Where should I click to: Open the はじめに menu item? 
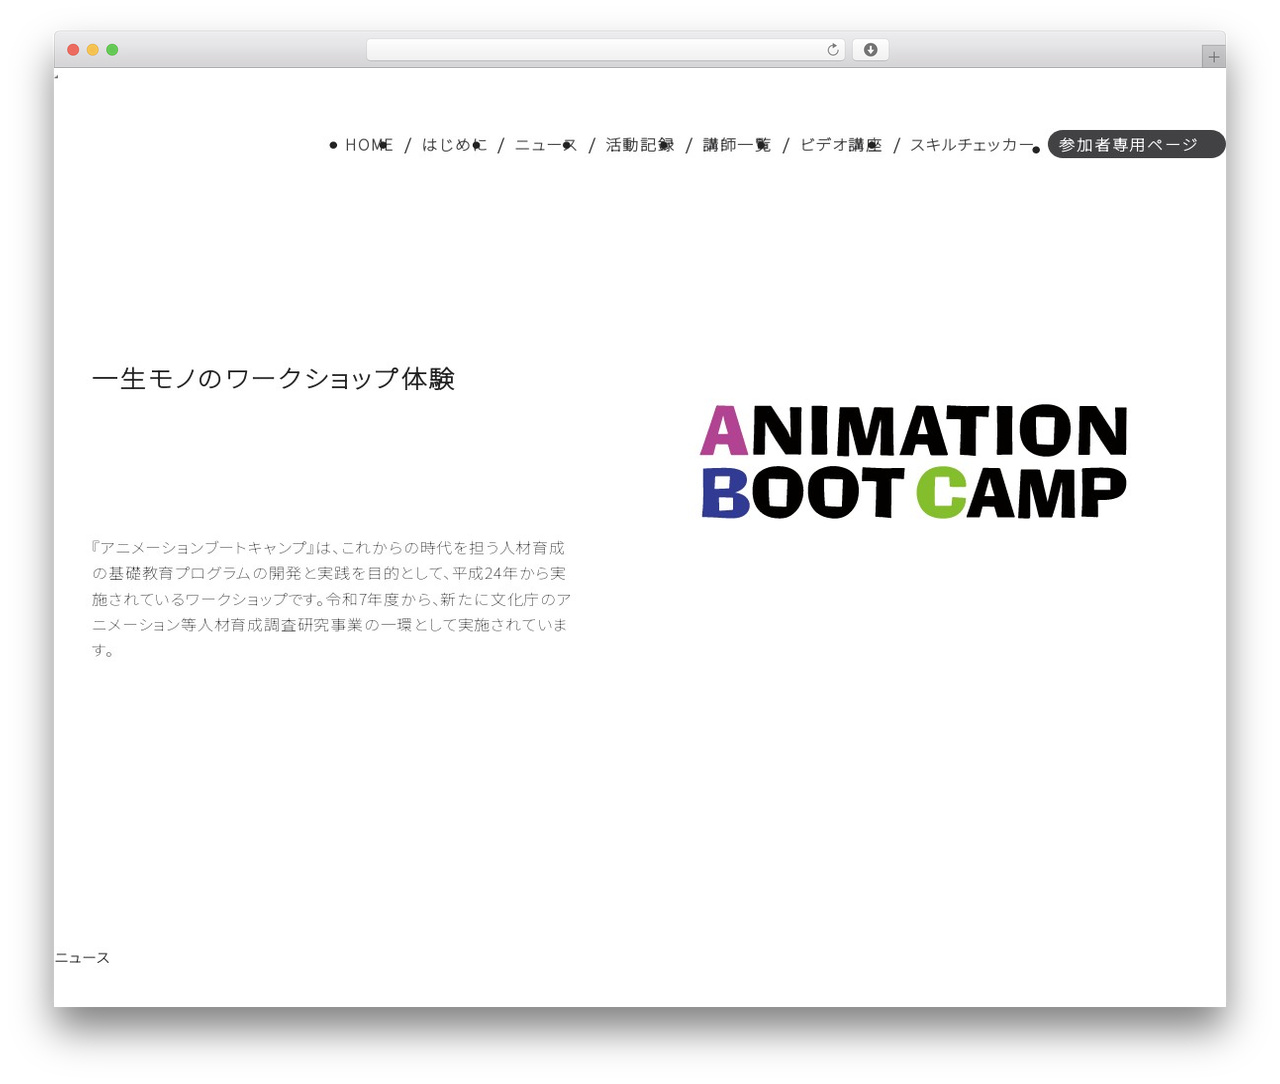click(x=454, y=145)
